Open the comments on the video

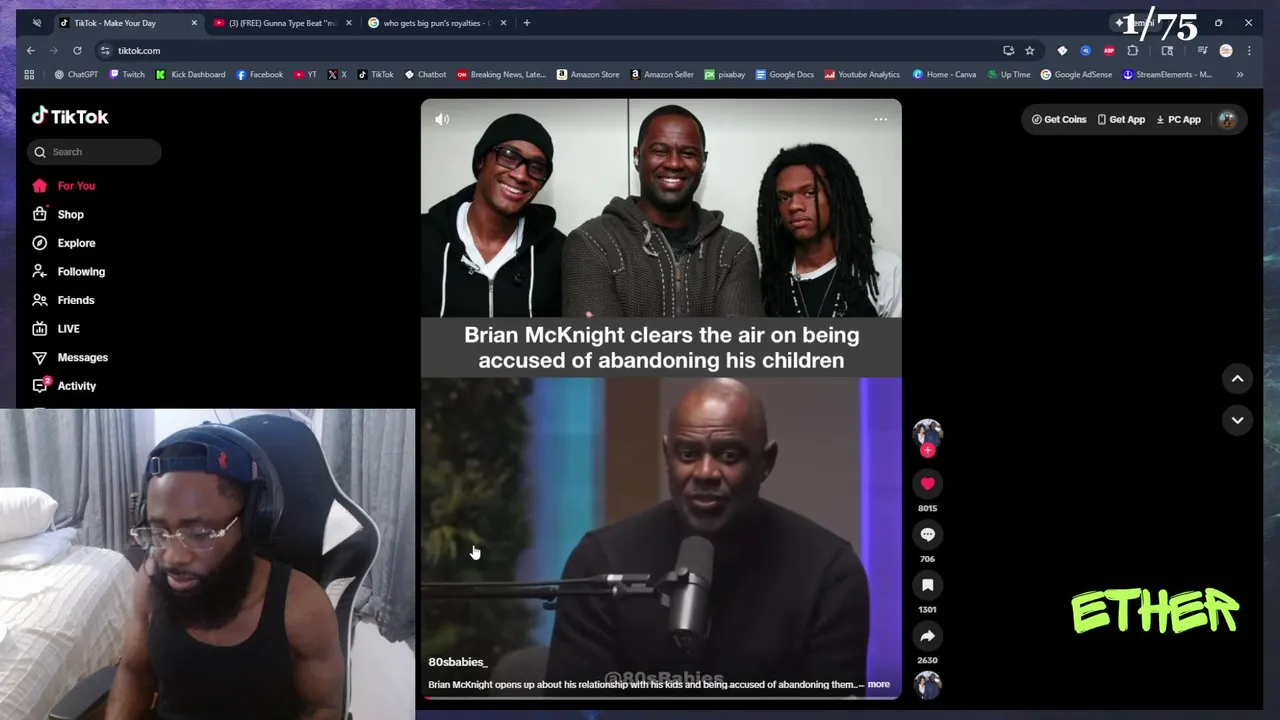(927, 534)
